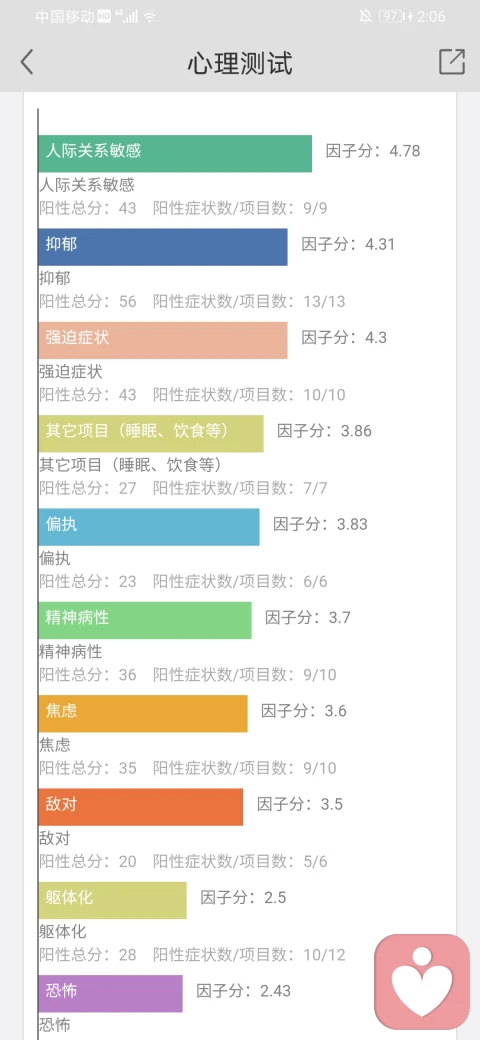Select the green 人际关系敏感 bar

(x=175, y=154)
